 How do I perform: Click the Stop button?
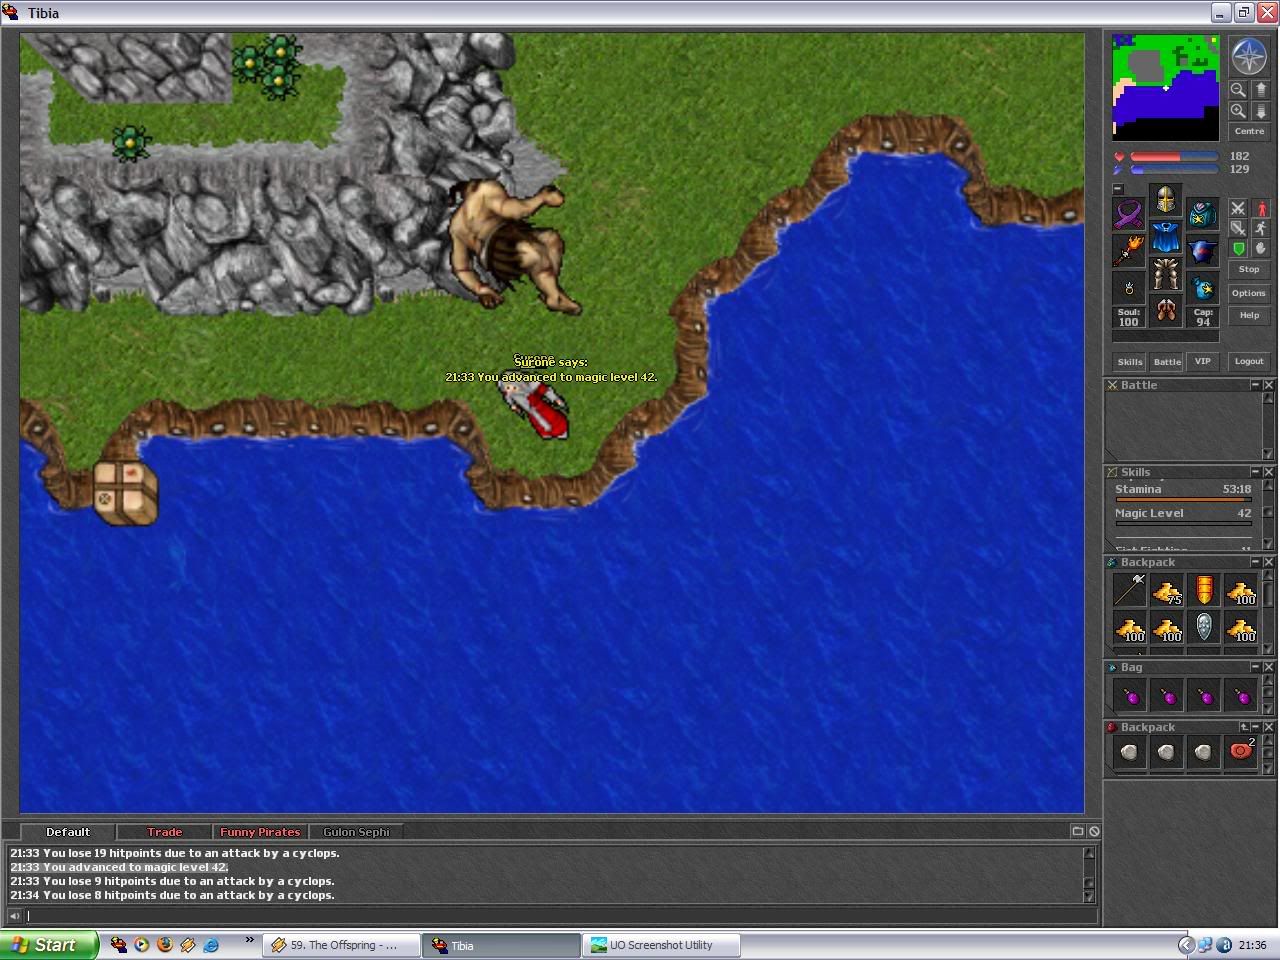pos(1249,269)
